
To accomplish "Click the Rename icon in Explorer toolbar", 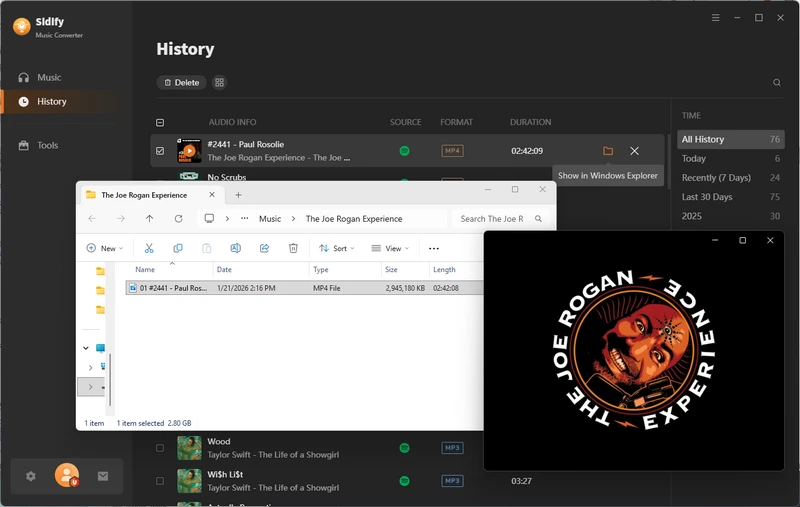I will tap(235, 248).
